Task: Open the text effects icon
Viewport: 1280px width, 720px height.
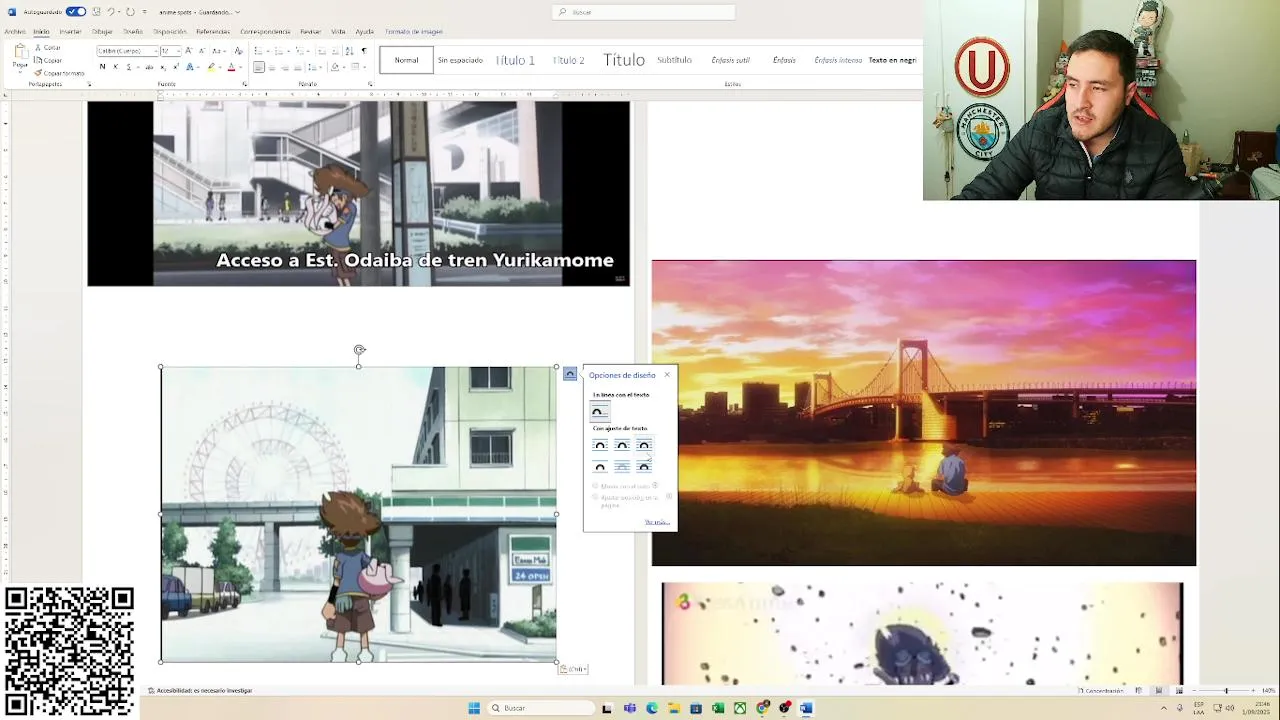Action: coord(190,67)
